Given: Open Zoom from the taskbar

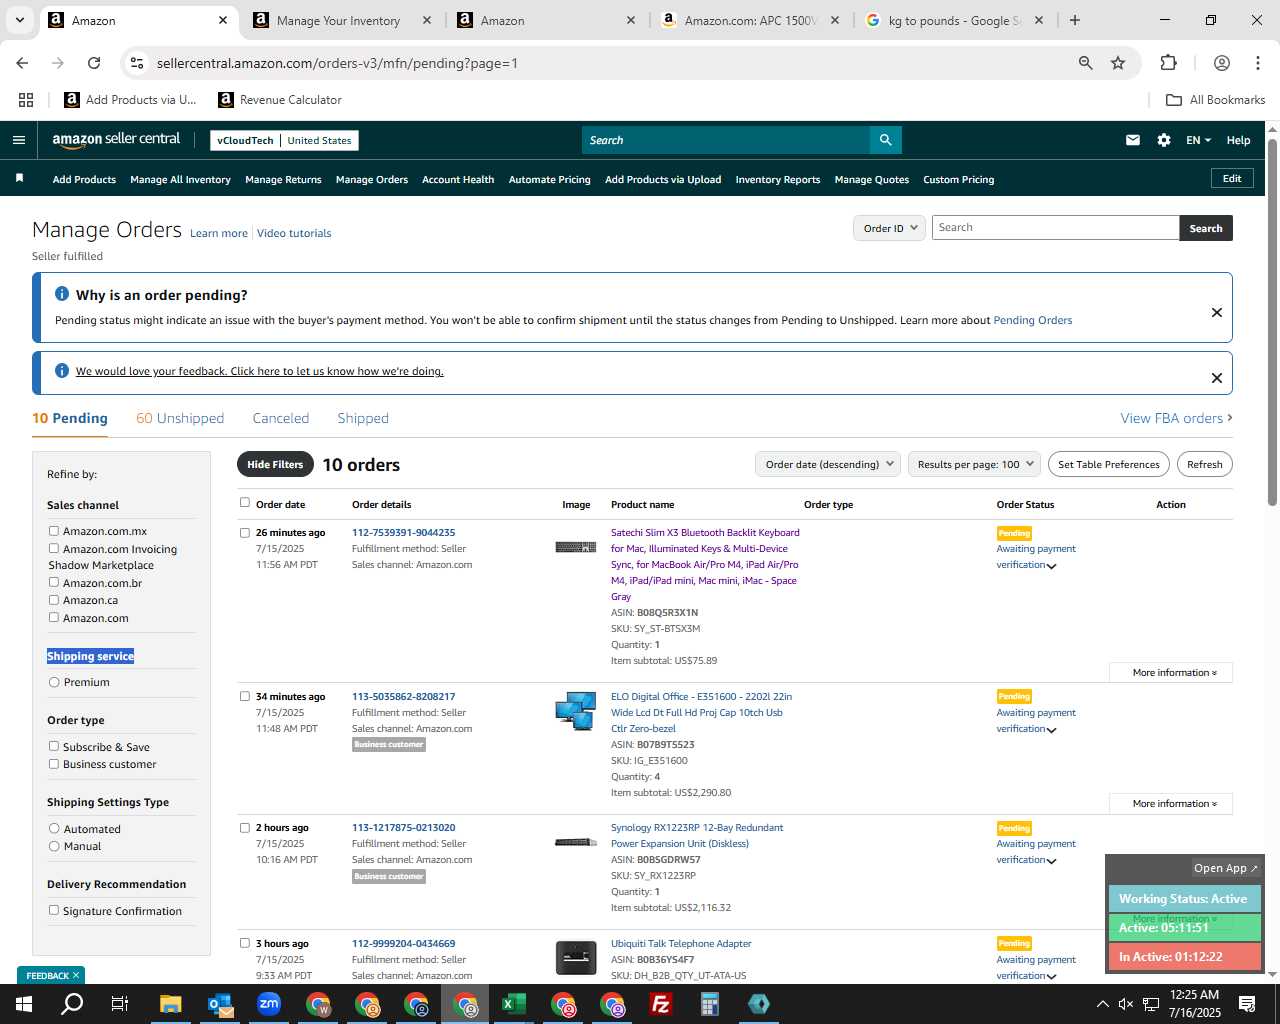Looking at the screenshot, I should [268, 1004].
